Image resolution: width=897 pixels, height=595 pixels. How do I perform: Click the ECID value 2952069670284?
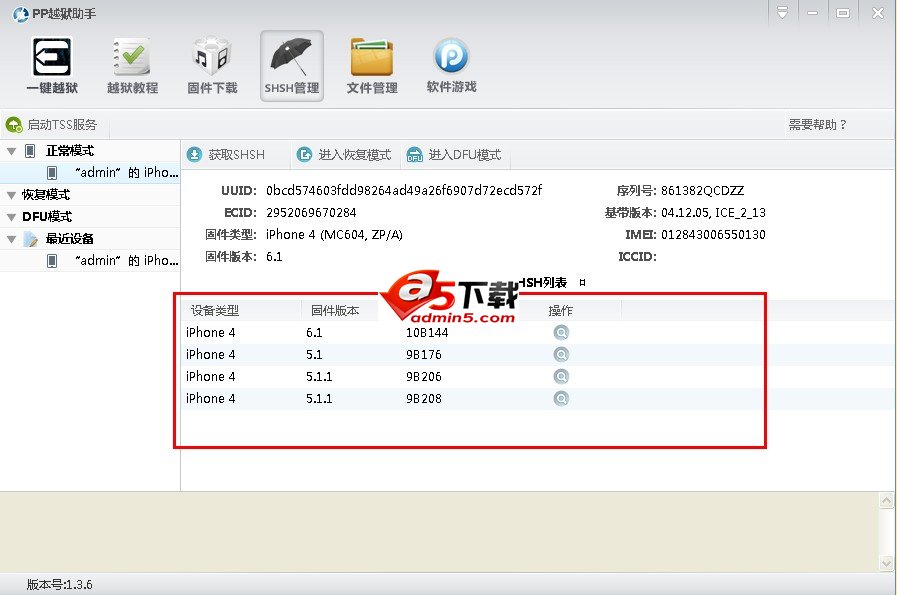[311, 213]
